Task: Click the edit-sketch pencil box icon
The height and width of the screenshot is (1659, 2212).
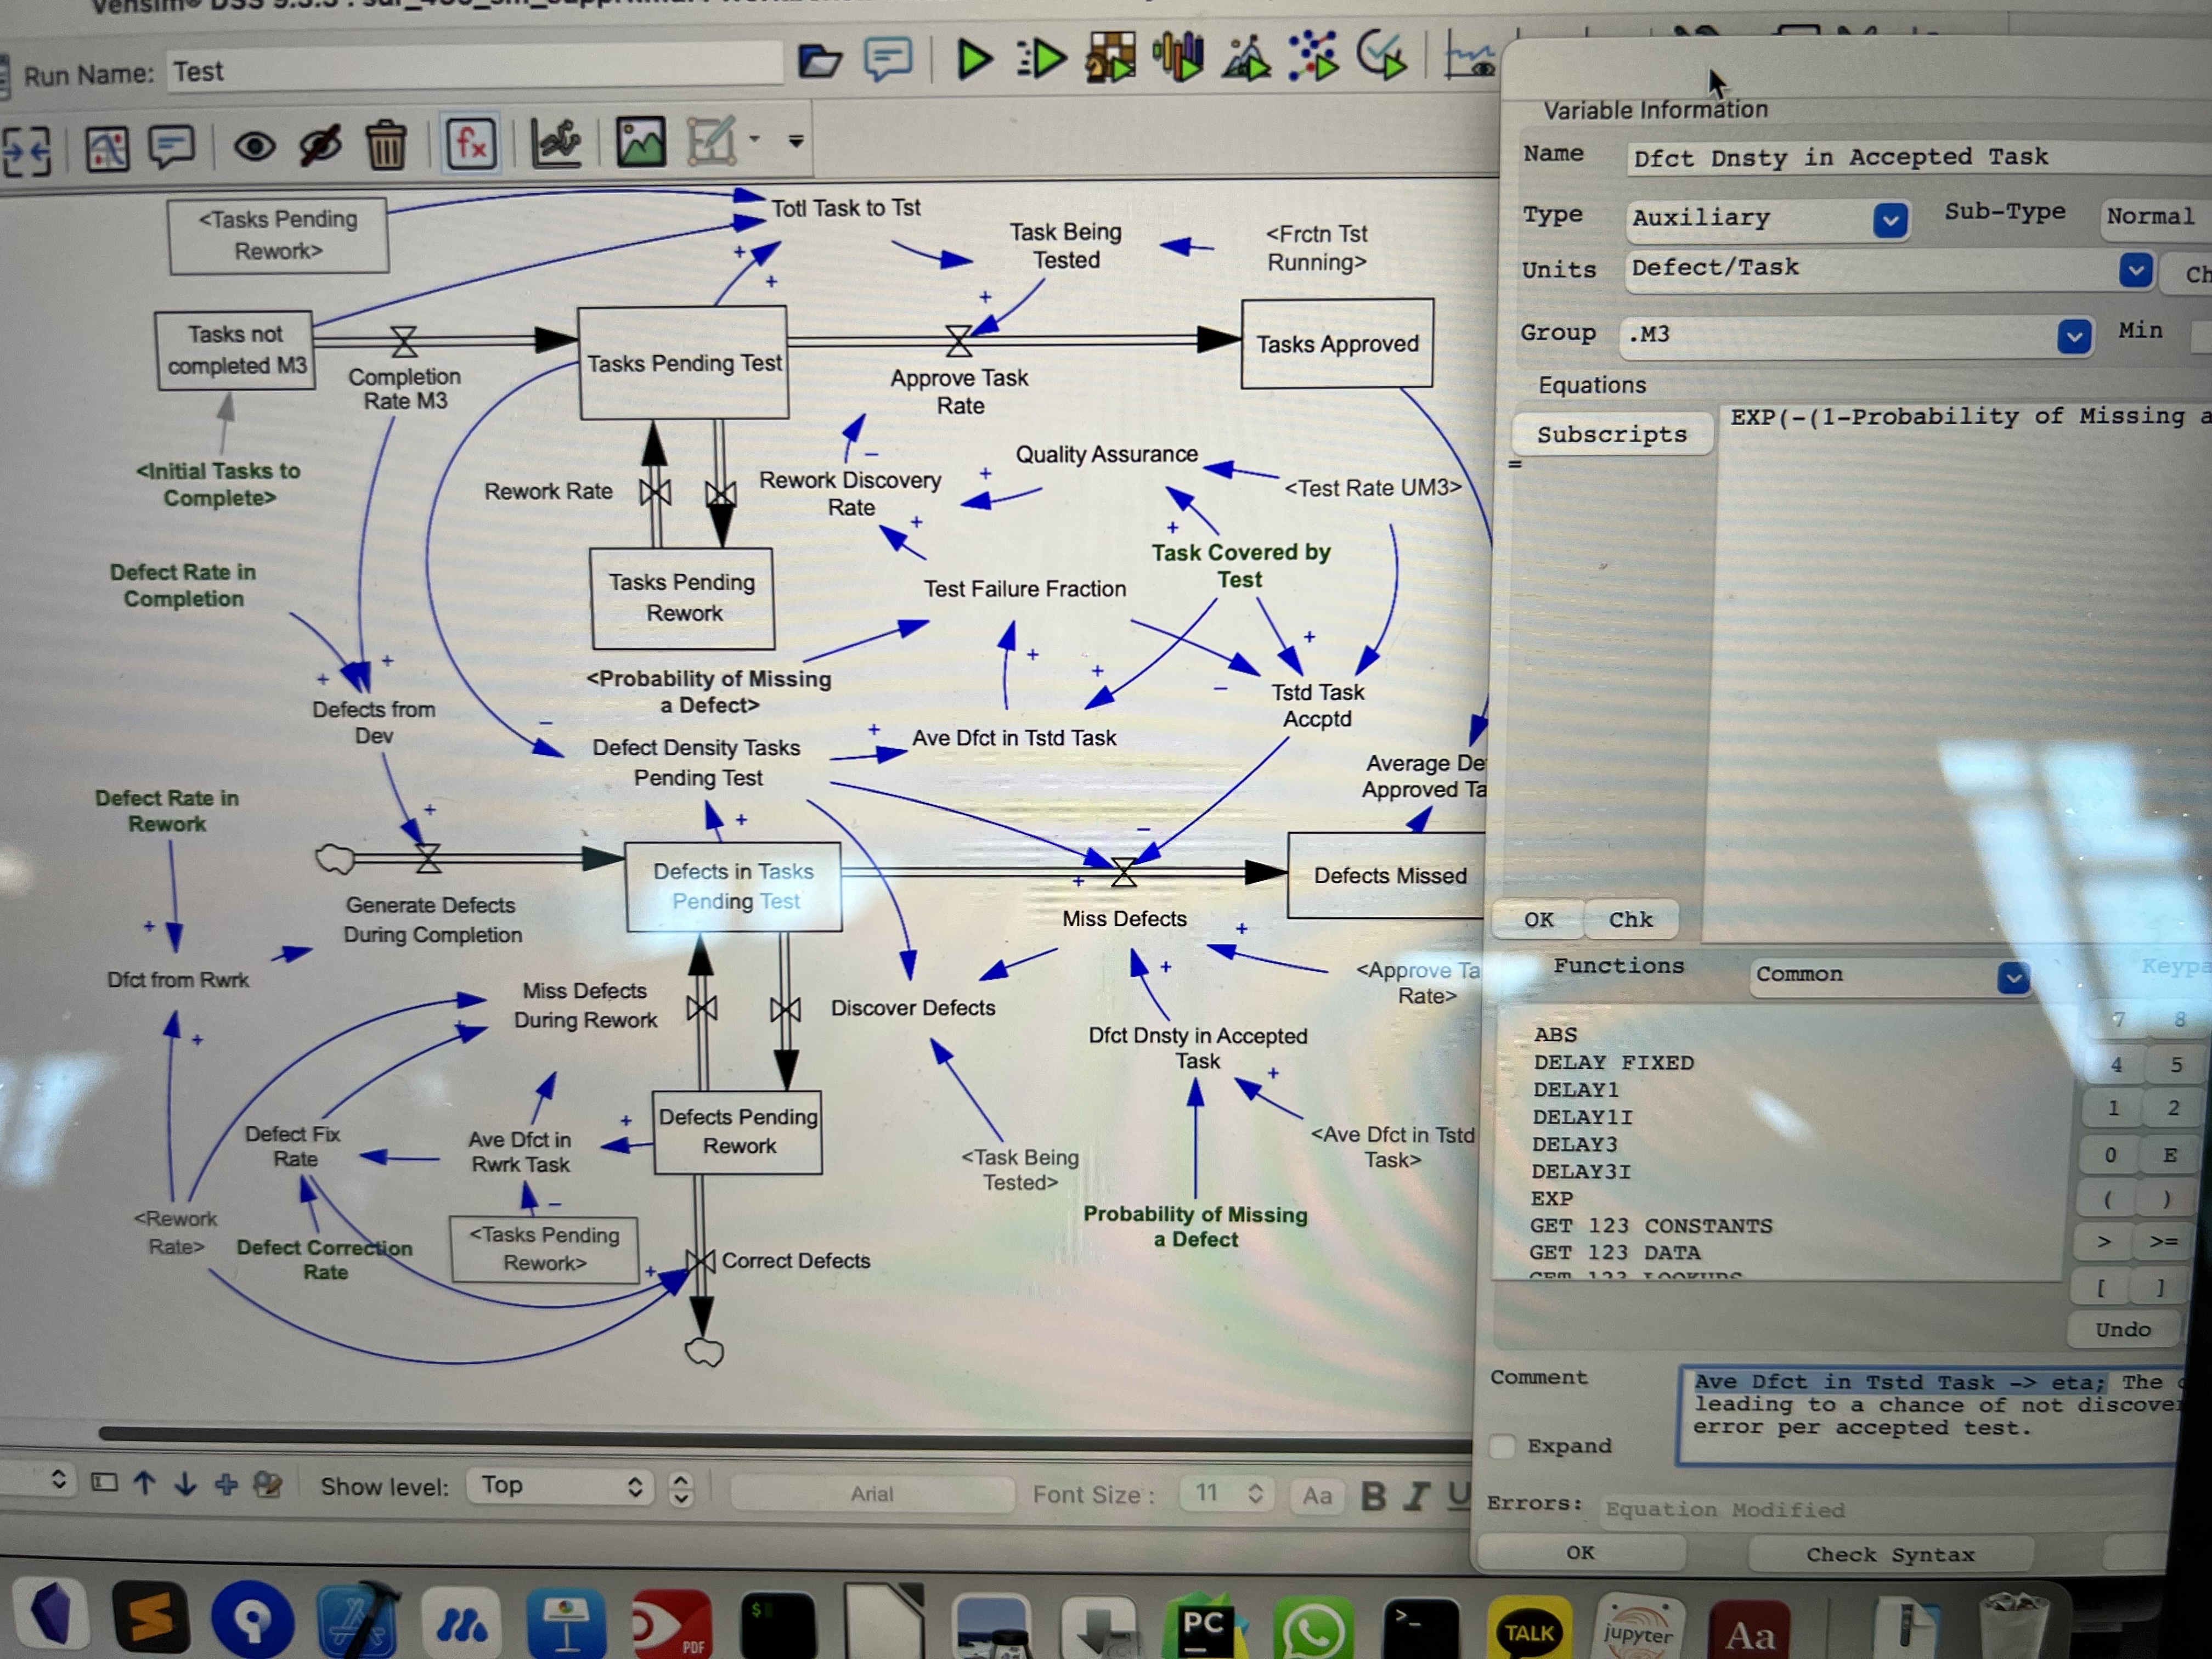Action: (711, 140)
